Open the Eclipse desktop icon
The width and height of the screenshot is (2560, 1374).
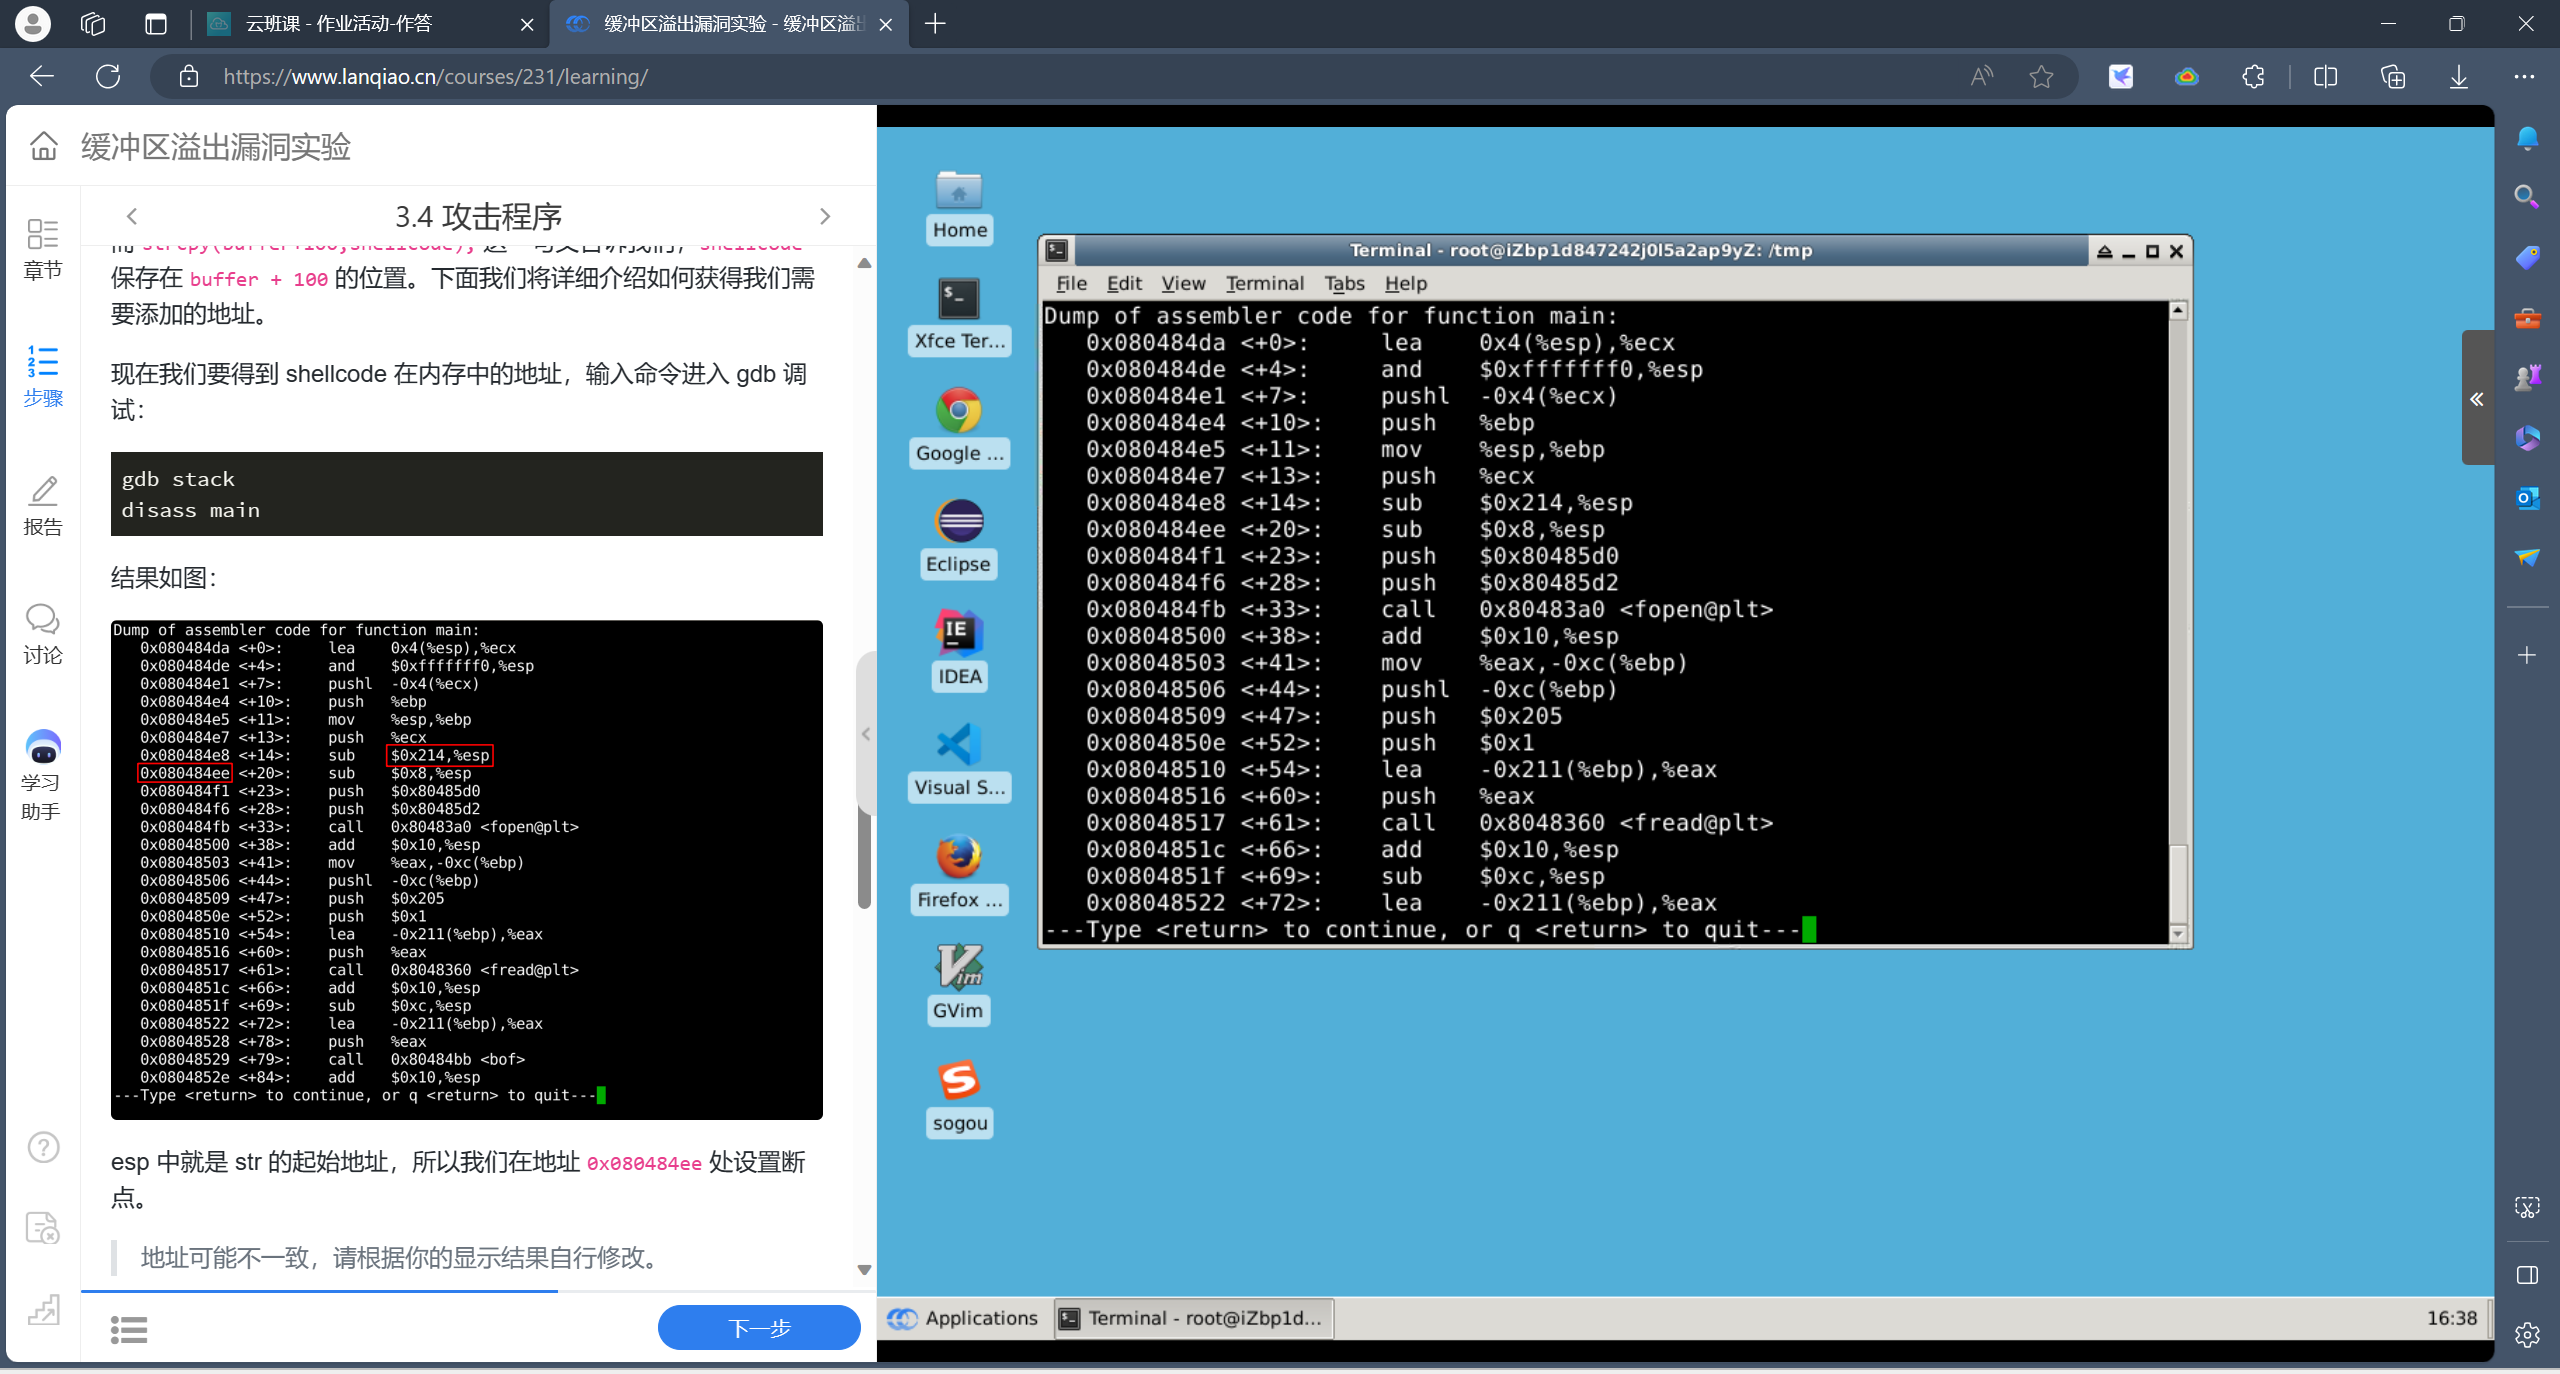pos(958,523)
